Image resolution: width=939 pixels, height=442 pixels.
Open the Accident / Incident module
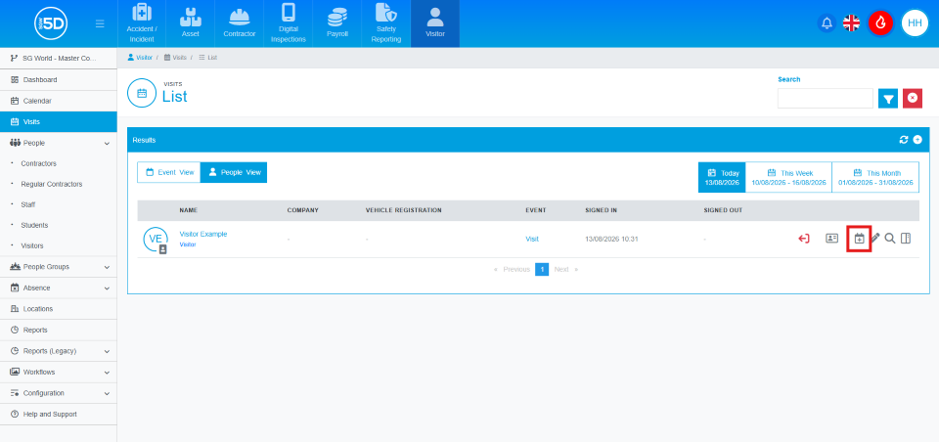point(141,23)
